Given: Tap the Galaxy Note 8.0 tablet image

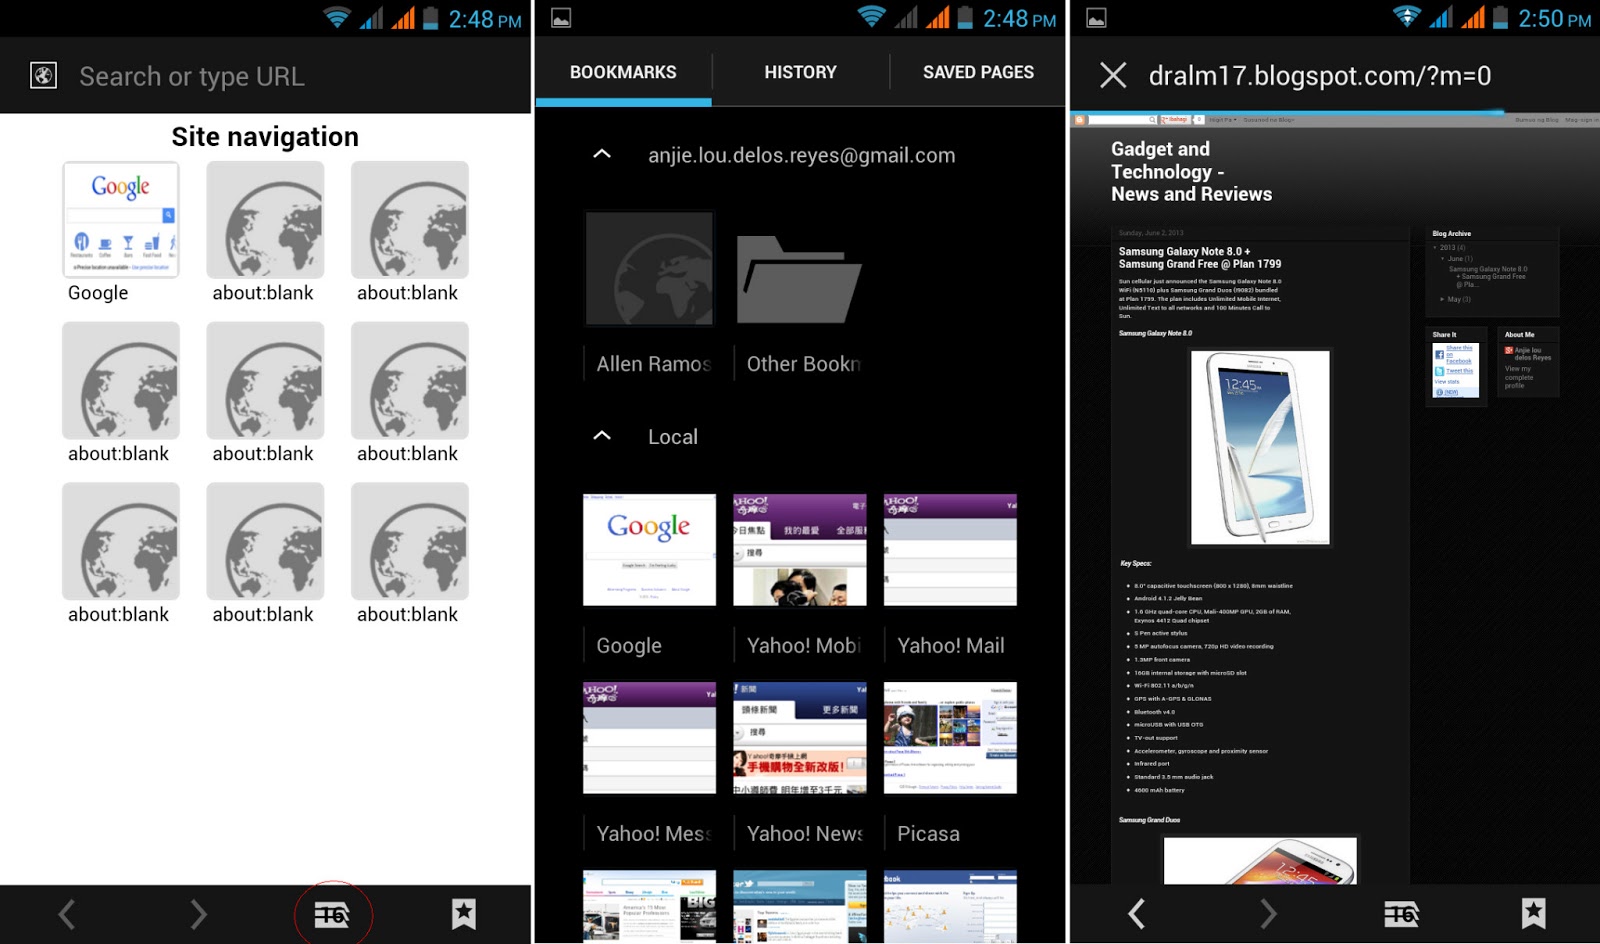Looking at the screenshot, I should (x=1260, y=447).
